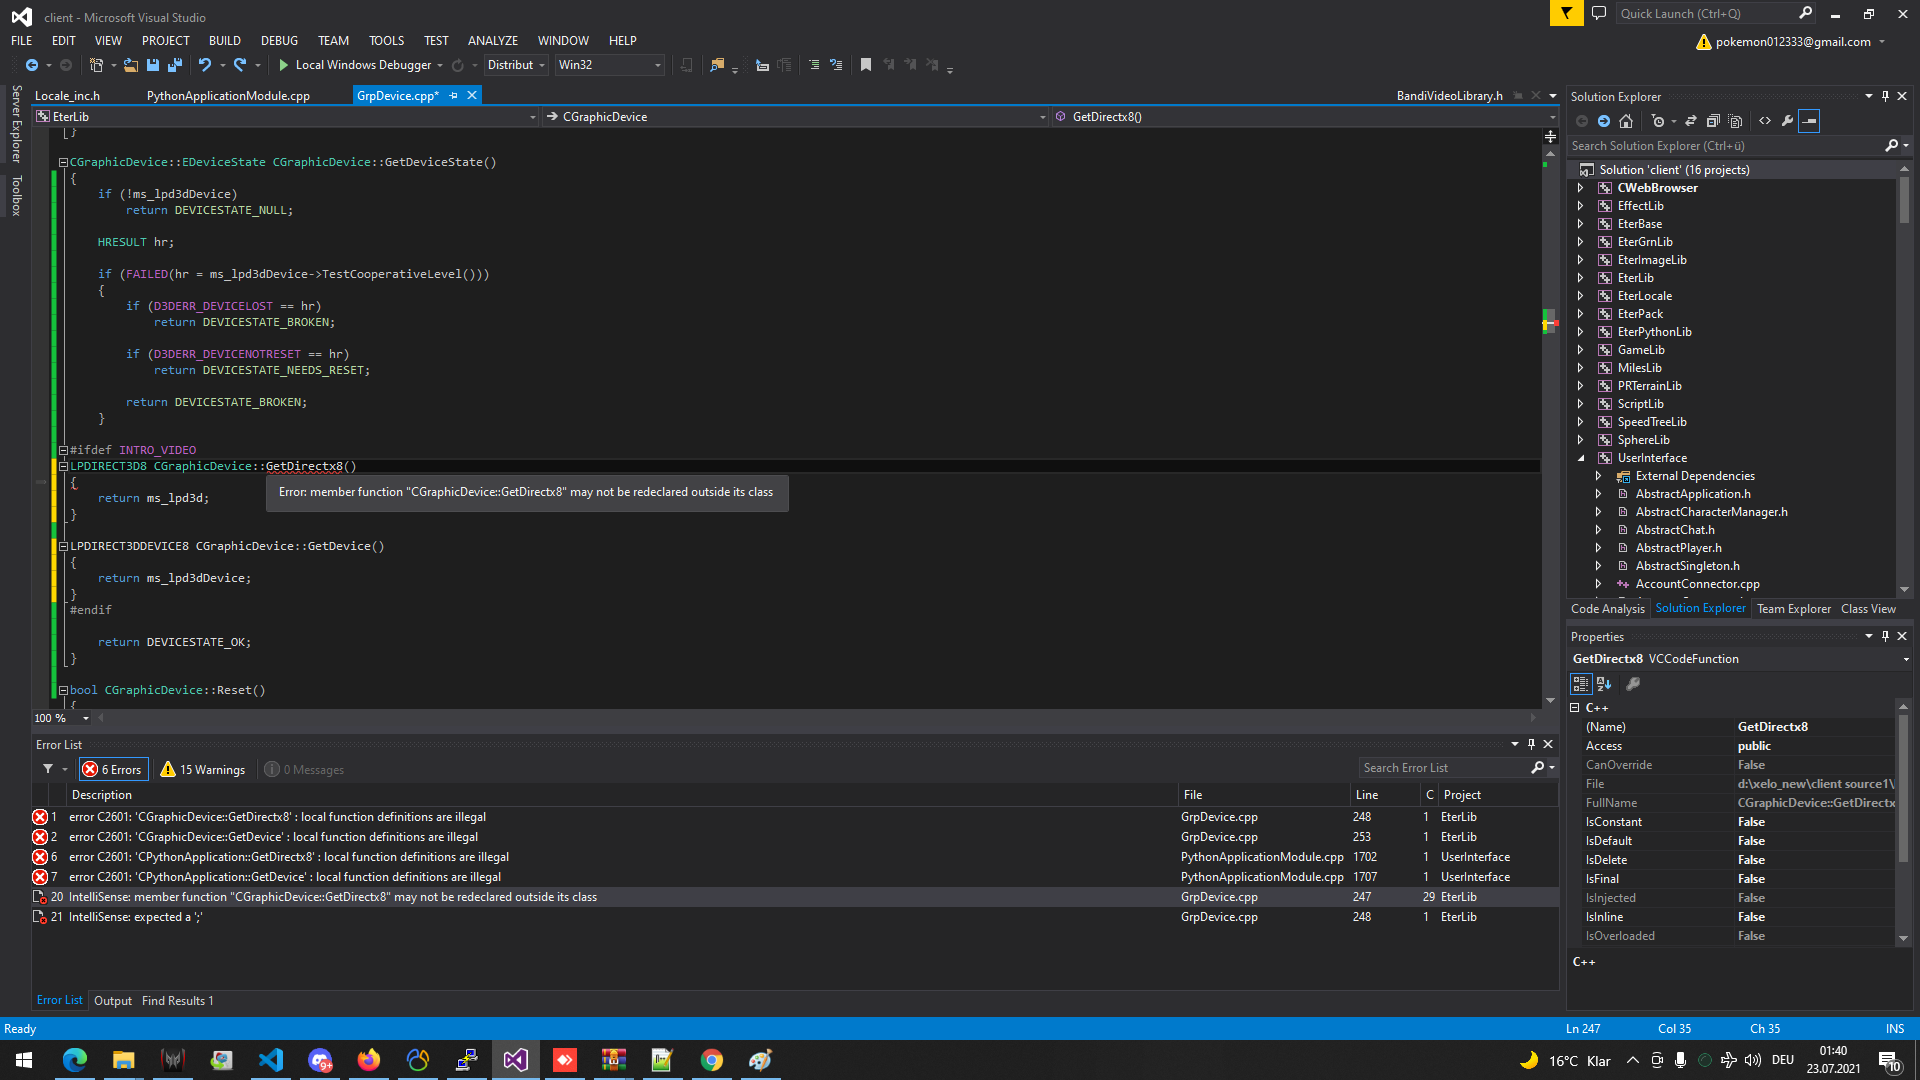Toggle Preview Selected Items in Solution Explorer

pyautogui.click(x=1809, y=121)
